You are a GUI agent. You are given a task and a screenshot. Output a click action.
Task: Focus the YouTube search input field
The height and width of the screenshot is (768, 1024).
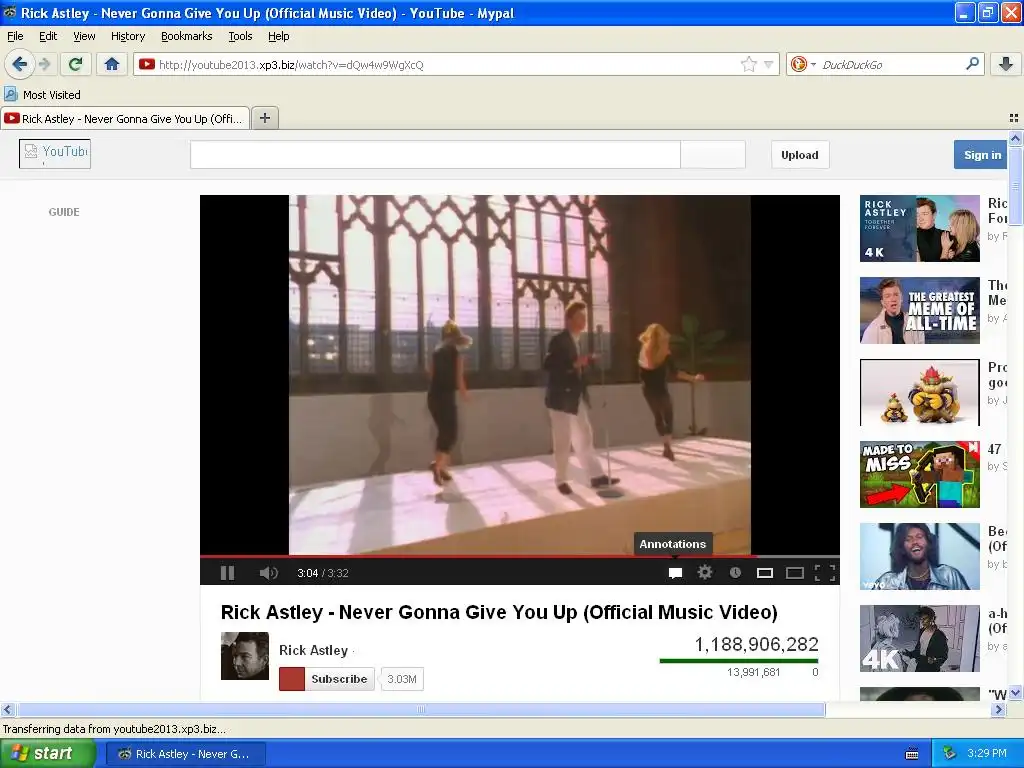(x=435, y=155)
